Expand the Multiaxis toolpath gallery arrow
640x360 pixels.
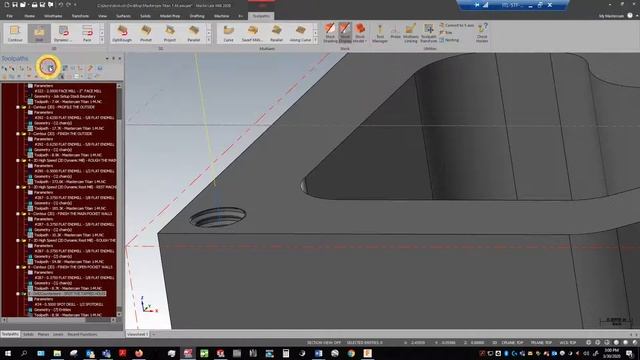tap(315, 40)
